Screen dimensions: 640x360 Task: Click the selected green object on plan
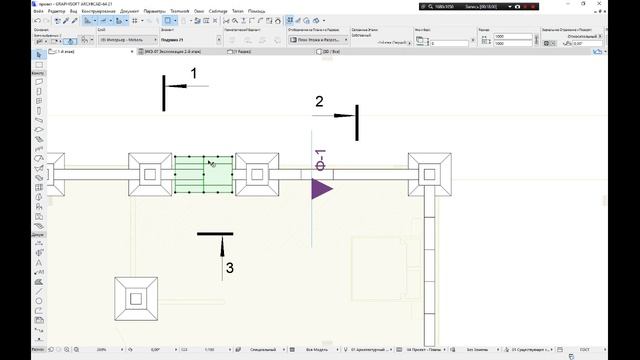click(203, 174)
